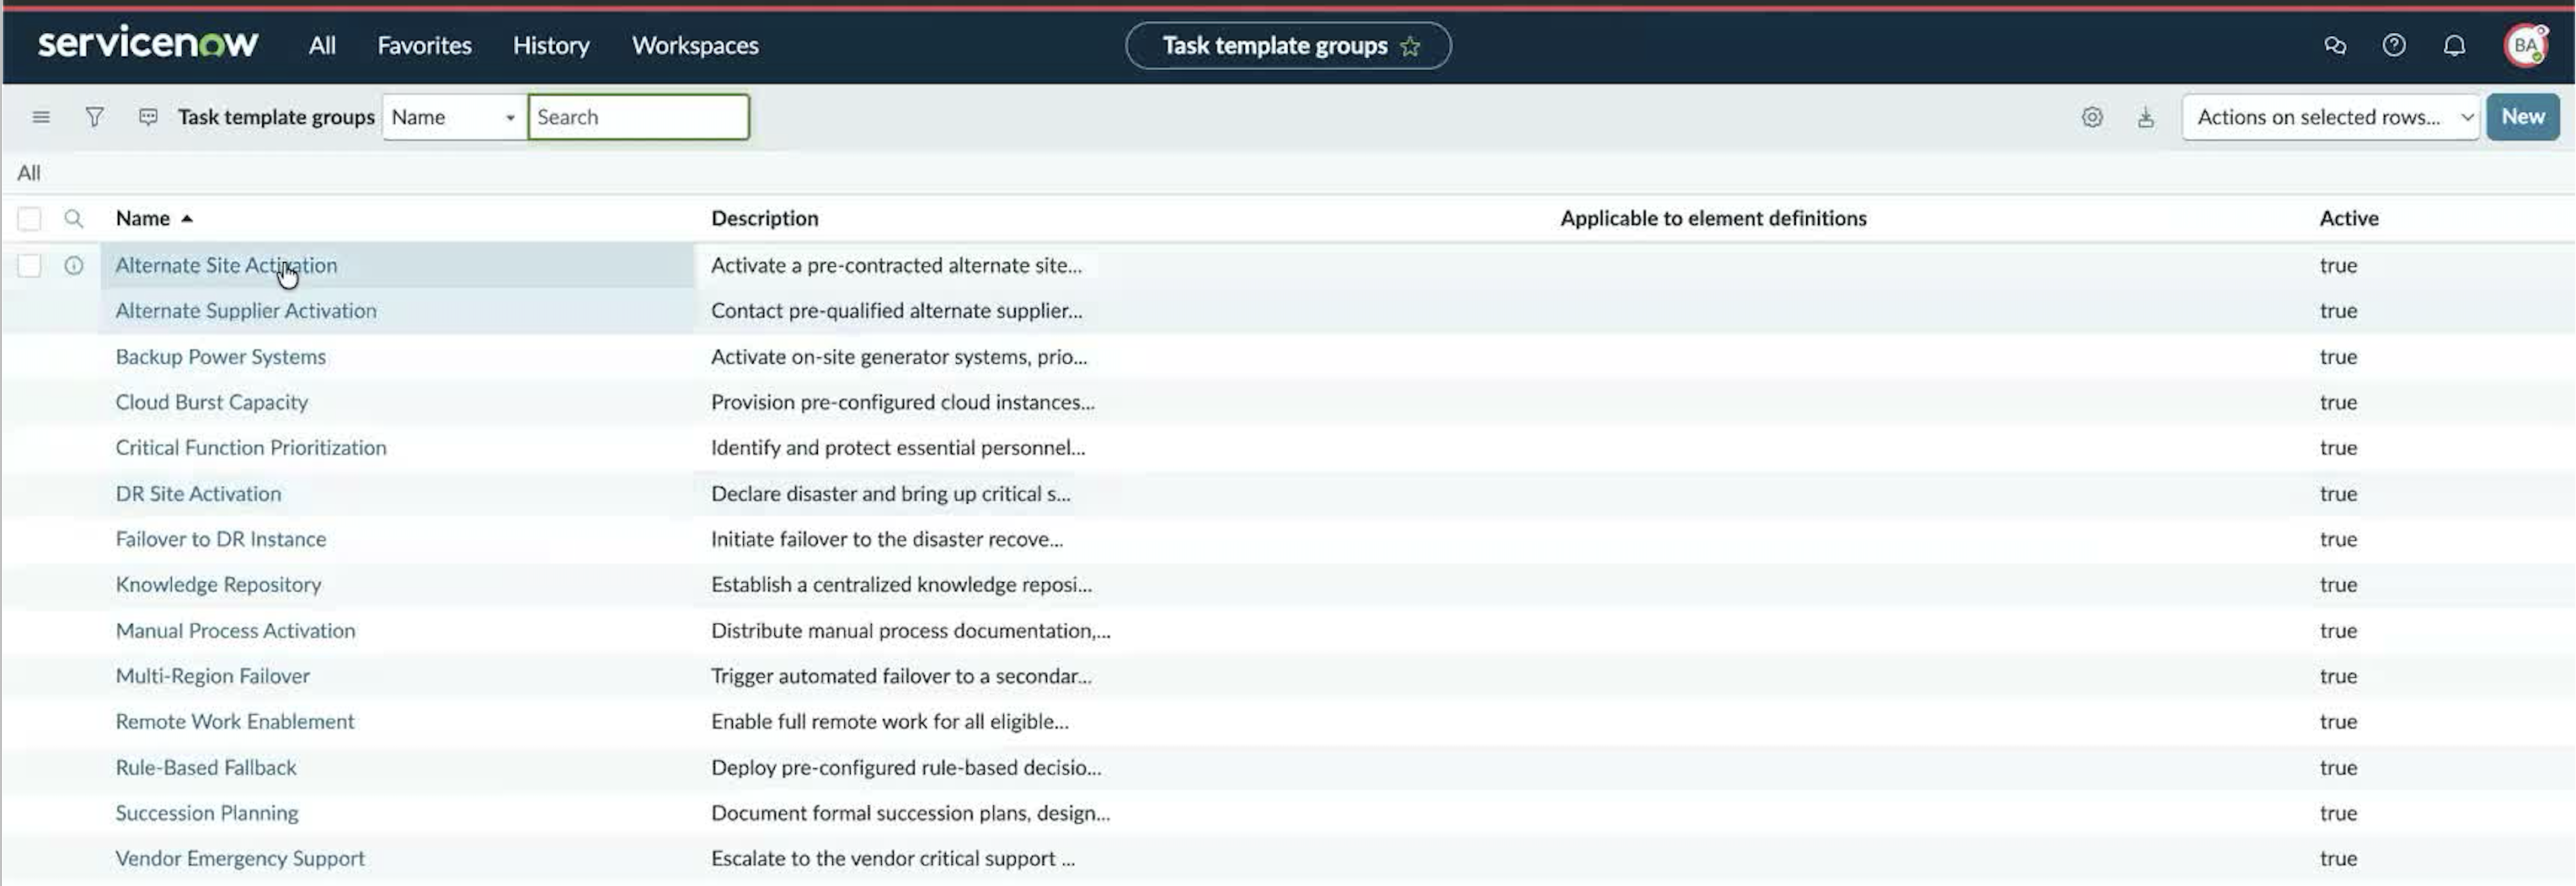Open the list context menu hamburger icon
Viewport: 2576px width, 886px height.
pyautogui.click(x=41, y=117)
